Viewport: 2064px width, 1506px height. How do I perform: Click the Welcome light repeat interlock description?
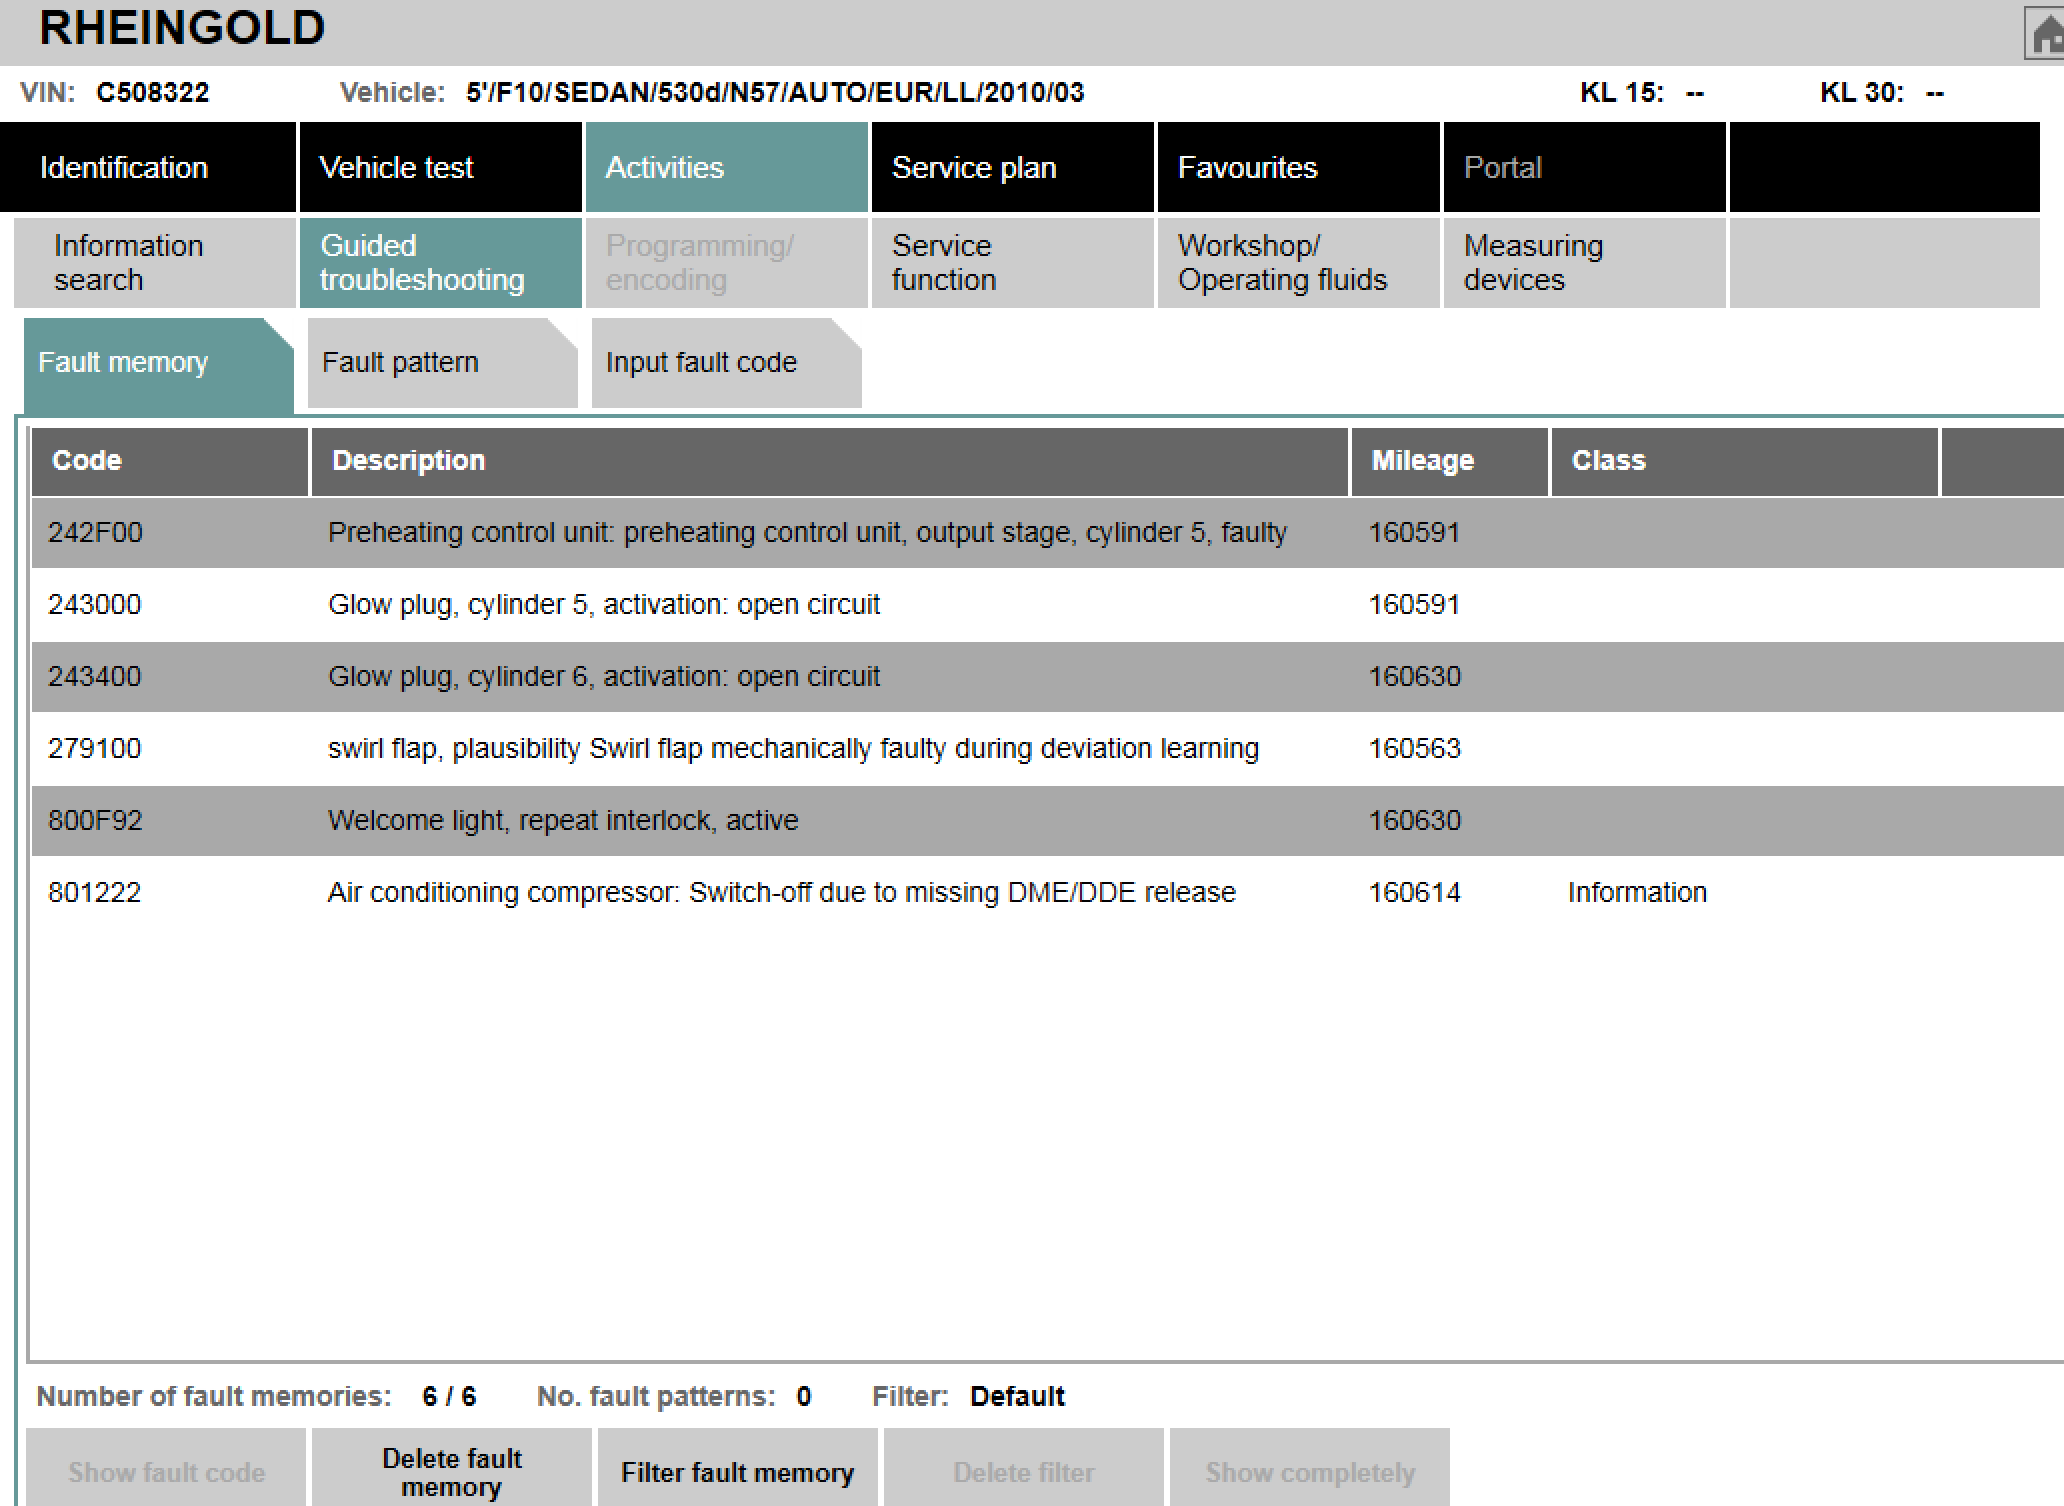coord(563,821)
